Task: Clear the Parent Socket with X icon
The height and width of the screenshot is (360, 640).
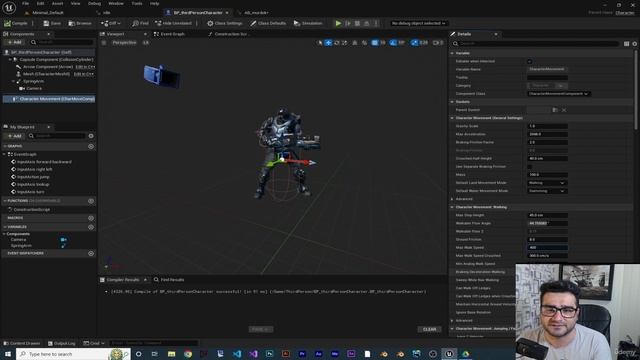Action: pyautogui.click(x=564, y=110)
